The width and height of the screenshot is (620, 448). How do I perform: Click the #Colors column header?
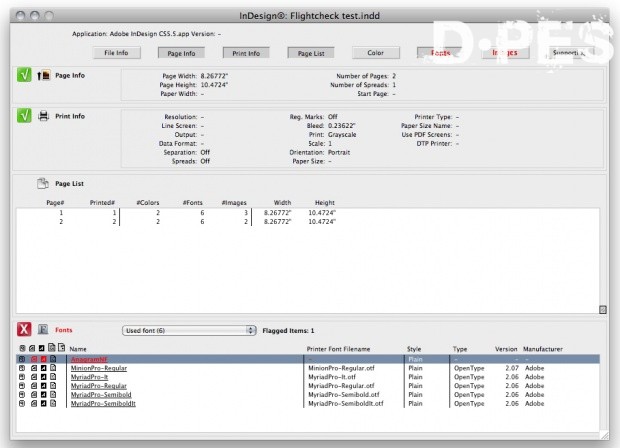point(147,202)
